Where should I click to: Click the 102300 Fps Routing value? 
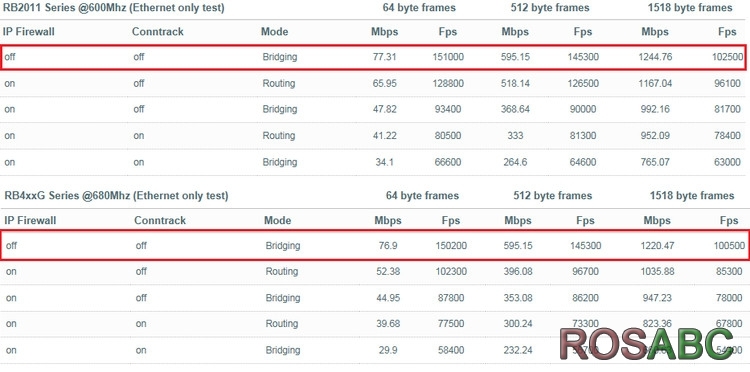451,272
